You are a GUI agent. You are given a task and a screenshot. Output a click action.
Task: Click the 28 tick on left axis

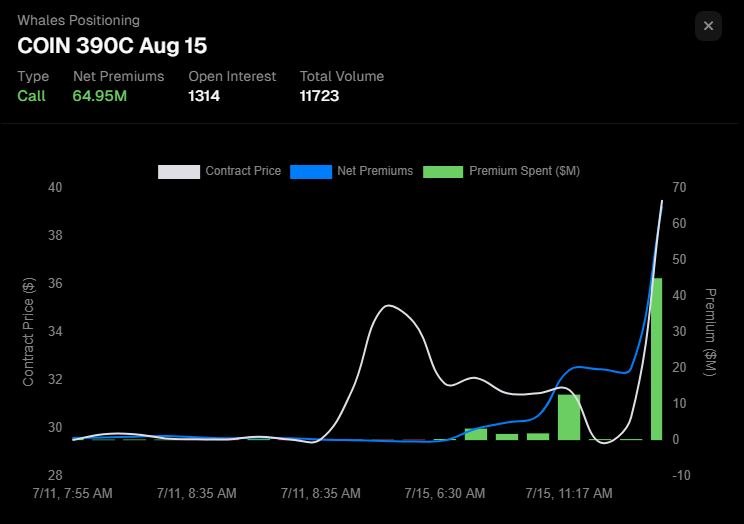click(55, 476)
